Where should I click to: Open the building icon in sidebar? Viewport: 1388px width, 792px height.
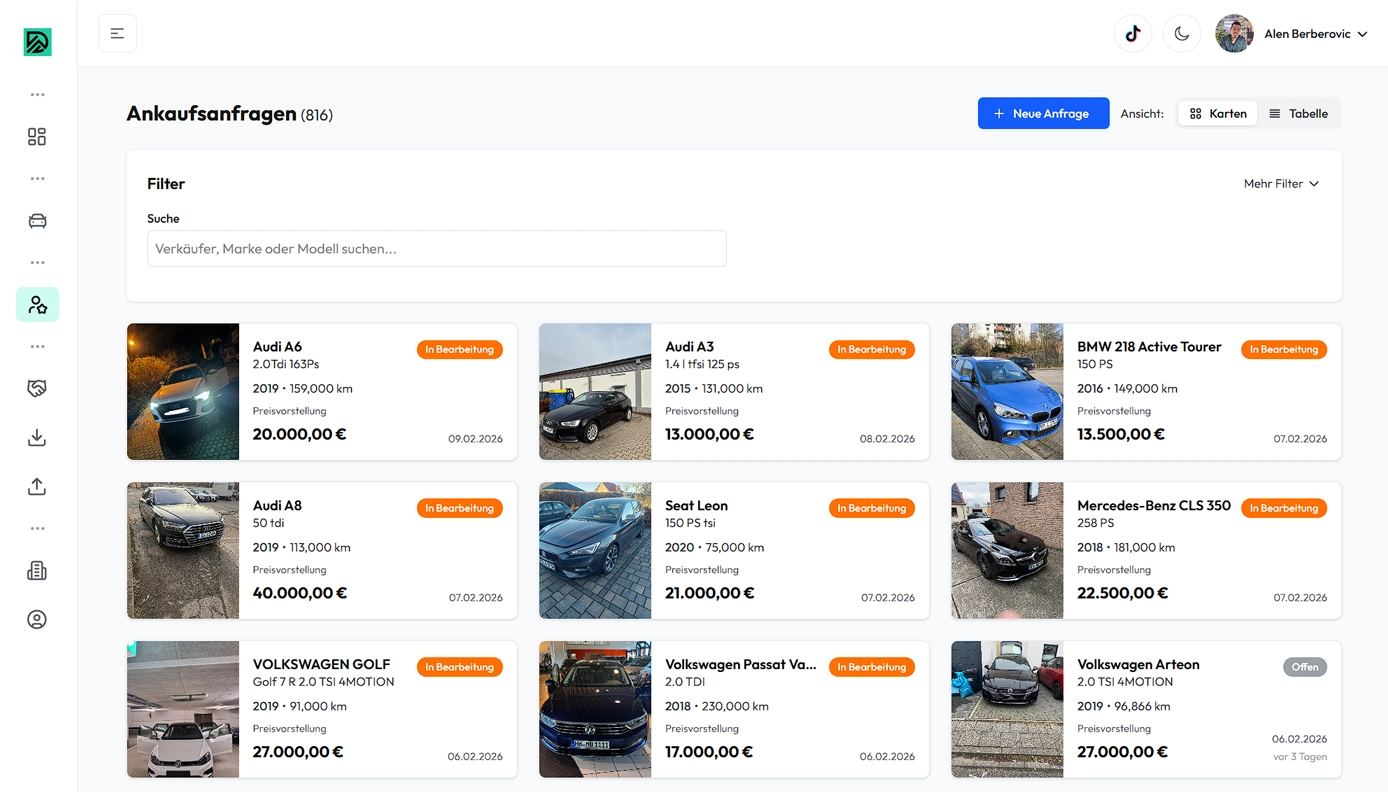[37, 571]
